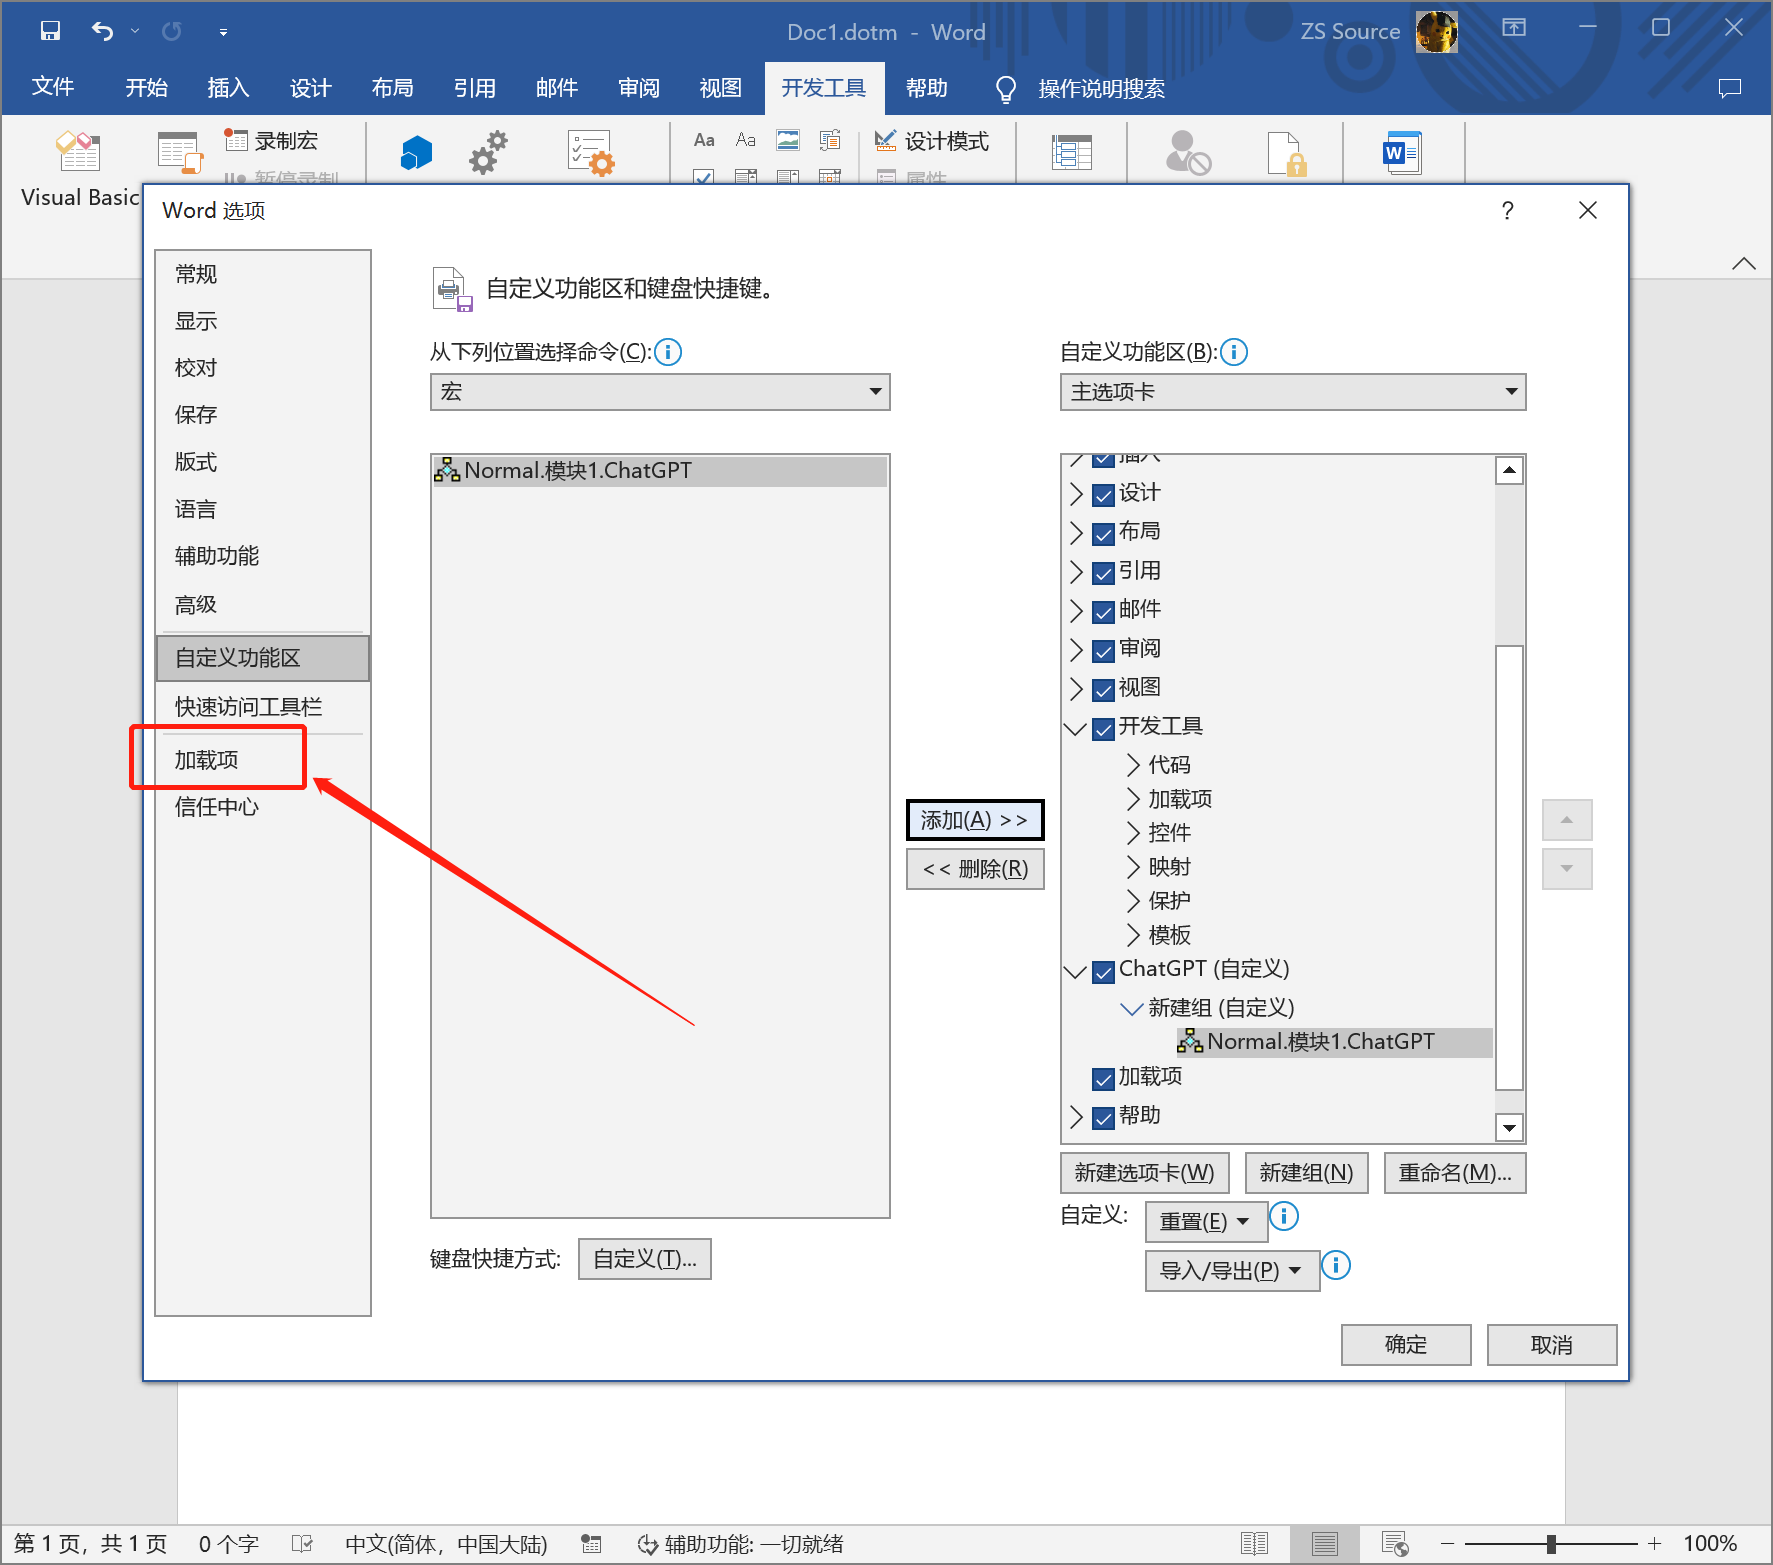1773x1565 pixels.
Task: Uncheck the 帮助 tab checkbox
Action: (1104, 1117)
